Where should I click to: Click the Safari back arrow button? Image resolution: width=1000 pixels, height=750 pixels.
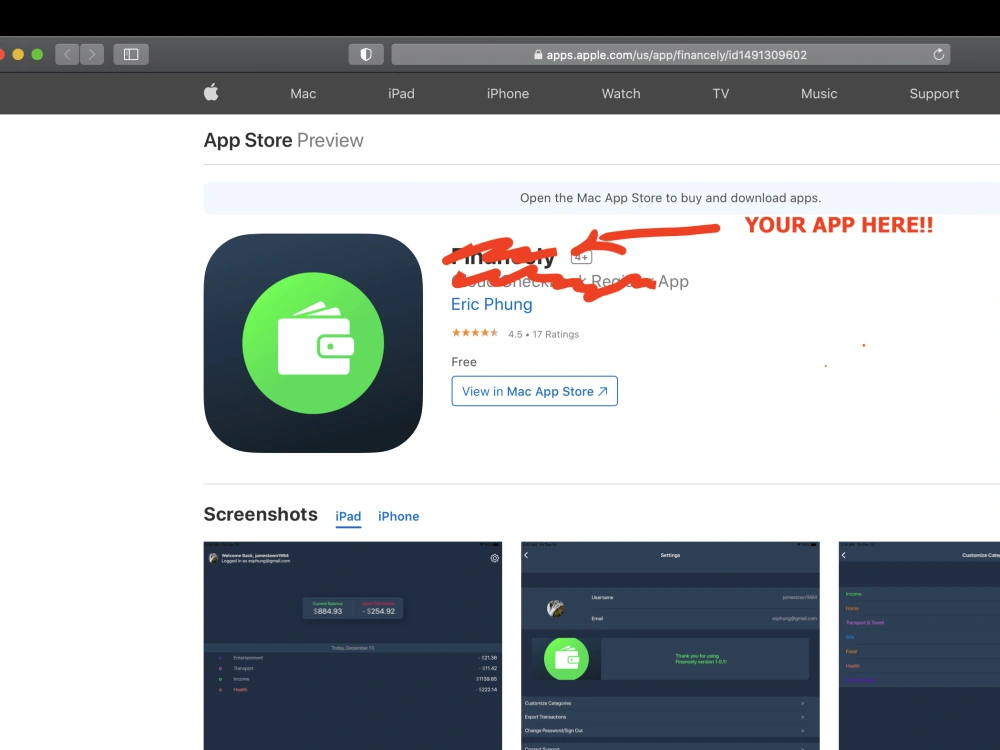tap(67, 54)
